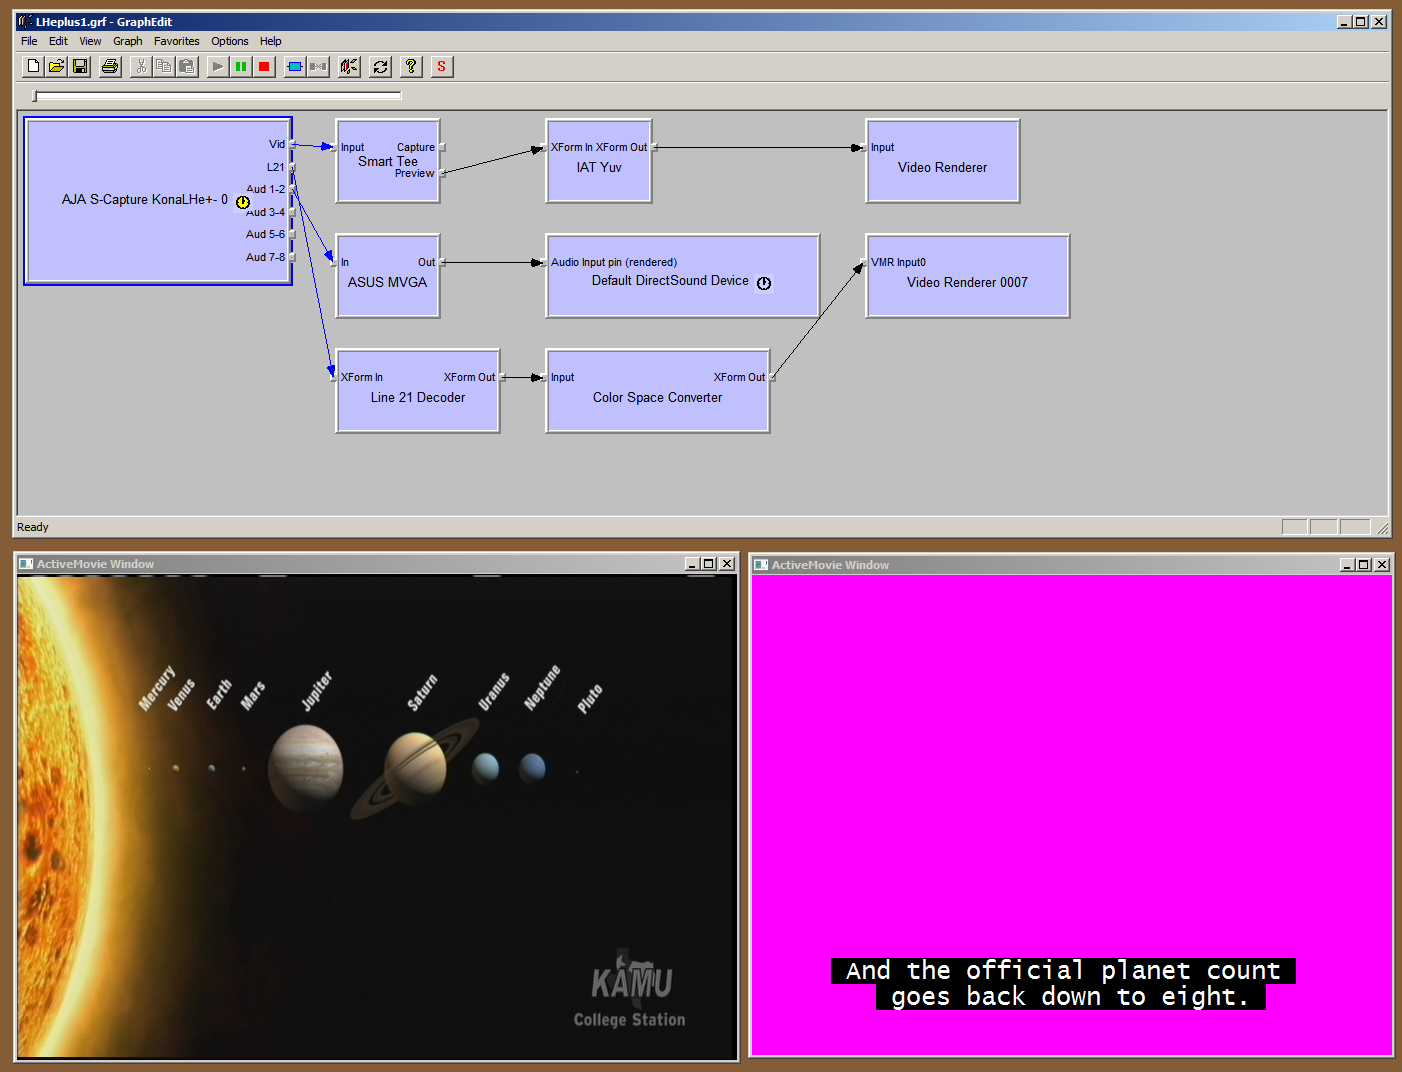This screenshot has width=1402, height=1072.
Task: Open a graph file with the folder icon
Action: tap(57, 66)
